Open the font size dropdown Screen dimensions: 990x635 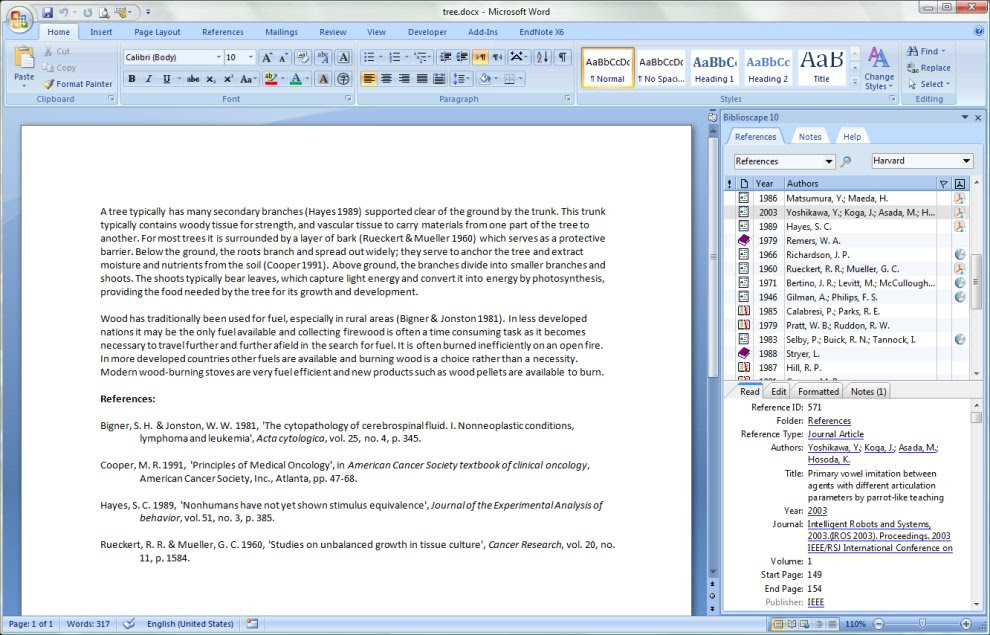250,57
